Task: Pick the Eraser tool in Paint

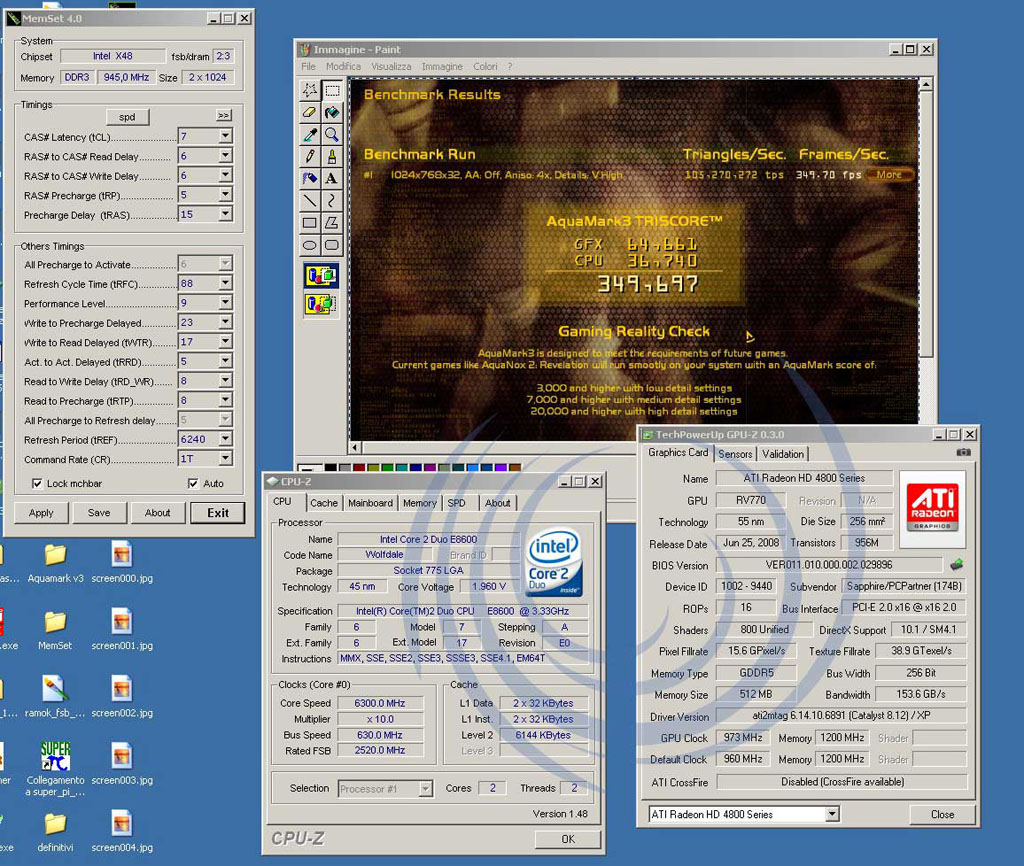Action: click(x=310, y=112)
